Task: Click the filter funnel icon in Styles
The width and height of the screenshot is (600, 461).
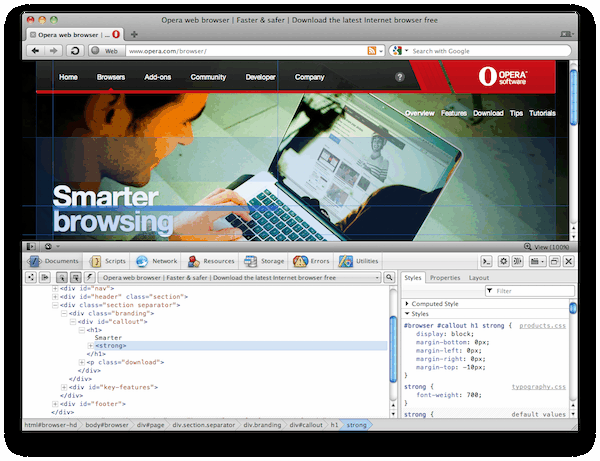Action: (490, 291)
